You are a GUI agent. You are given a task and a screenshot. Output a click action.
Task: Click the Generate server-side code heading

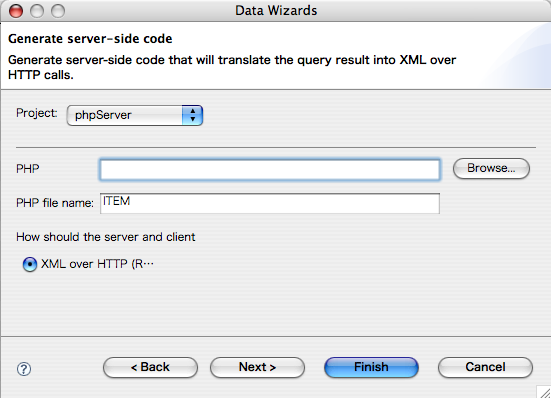pyautogui.click(x=90, y=39)
